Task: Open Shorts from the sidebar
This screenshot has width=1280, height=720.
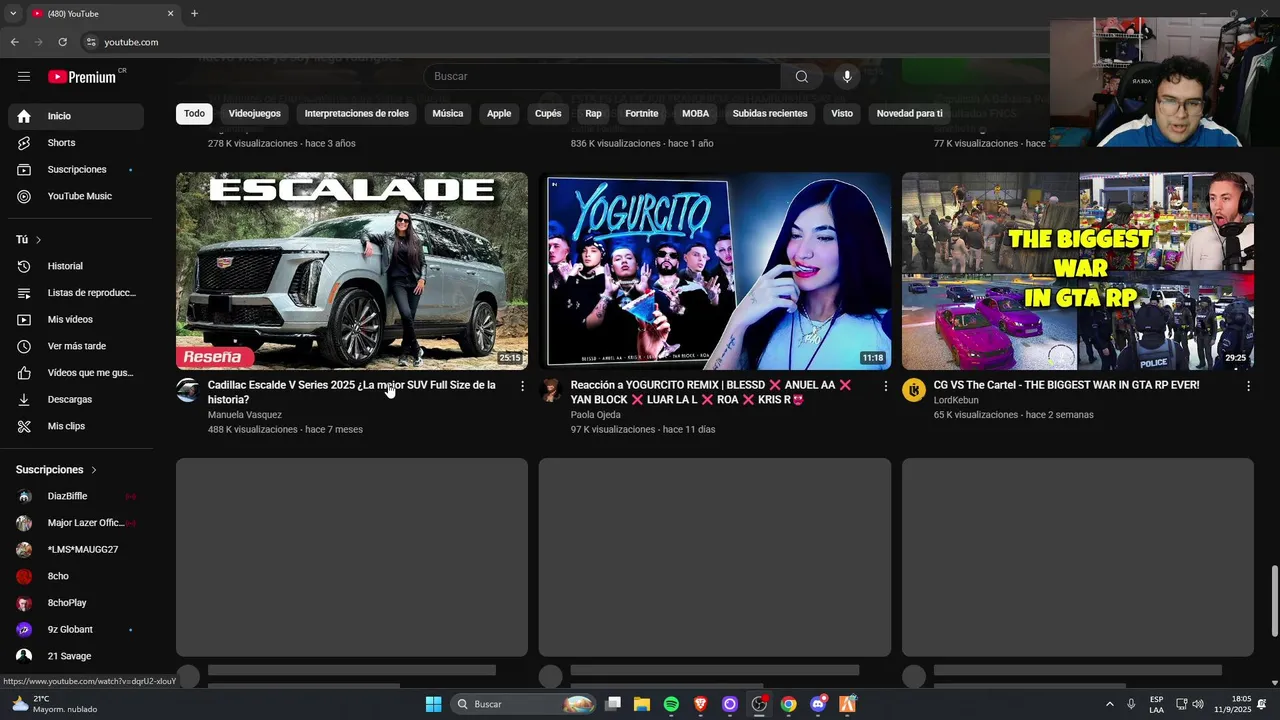Action: click(76, 143)
